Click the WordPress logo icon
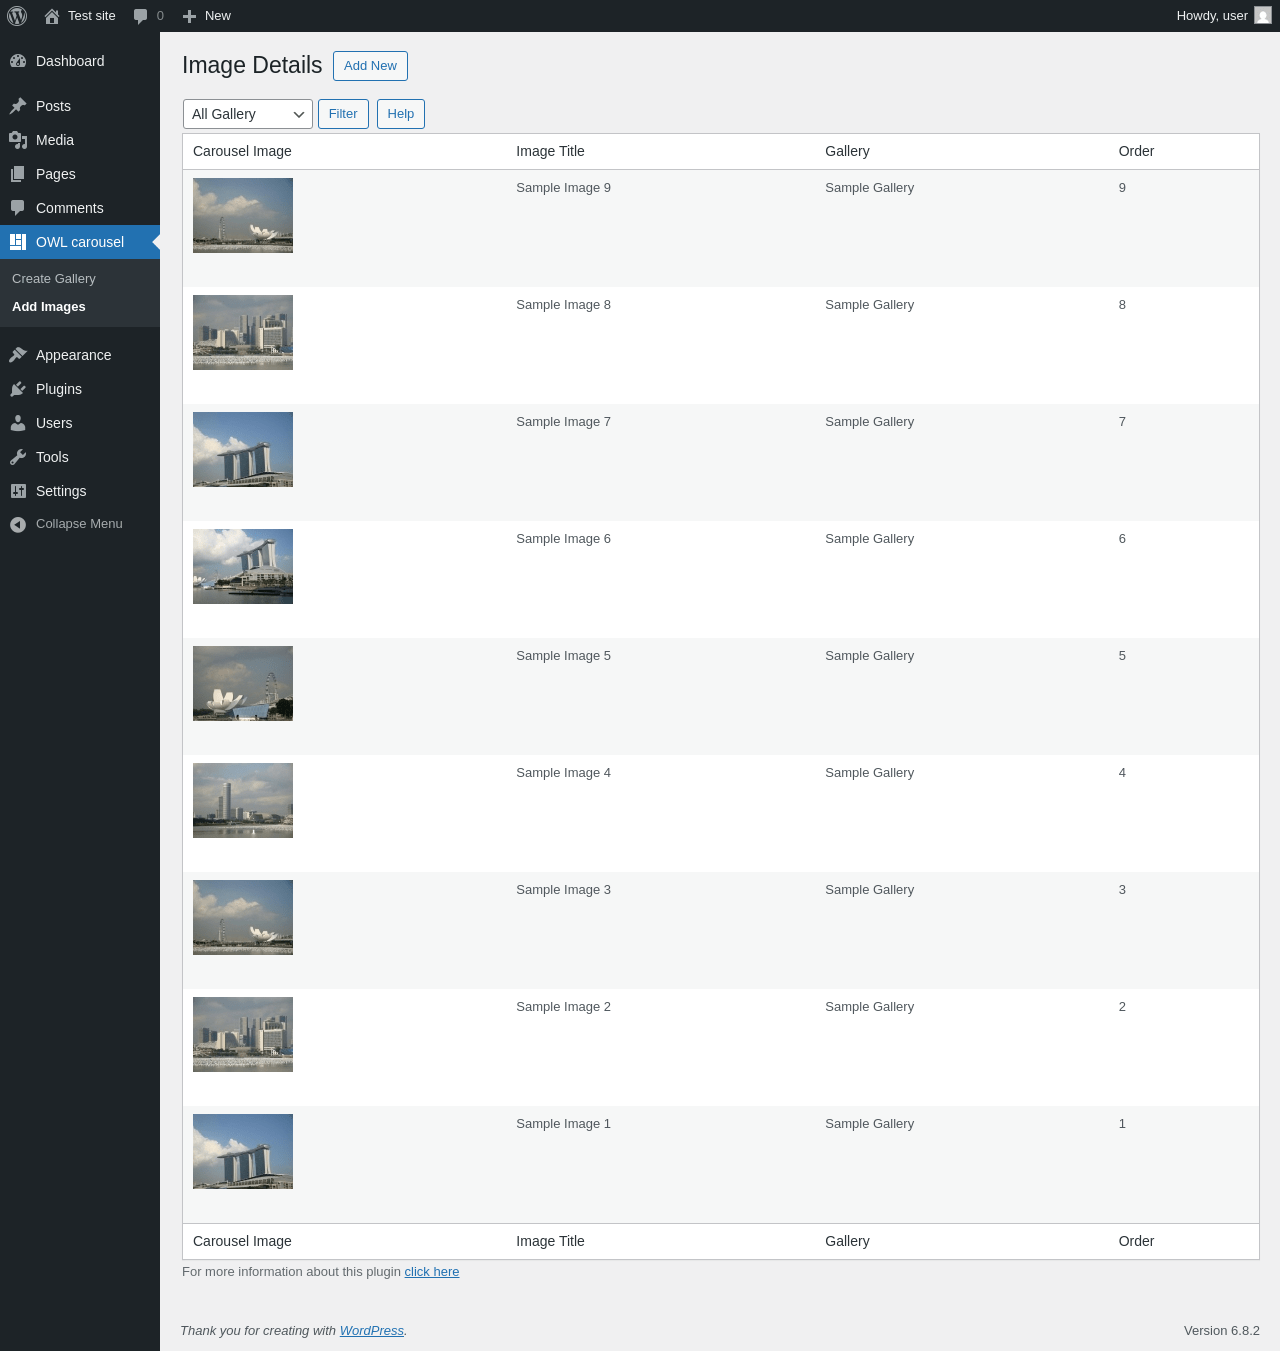 click(x=17, y=16)
